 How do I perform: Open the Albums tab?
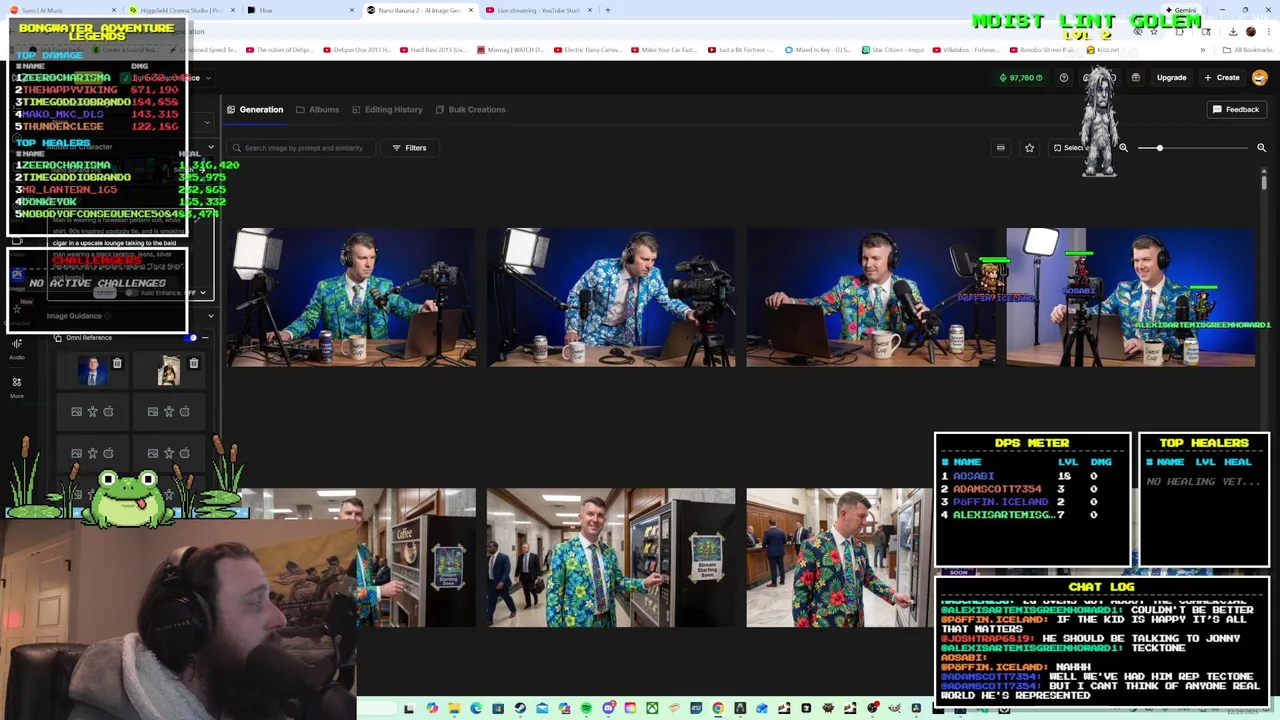pos(317,109)
